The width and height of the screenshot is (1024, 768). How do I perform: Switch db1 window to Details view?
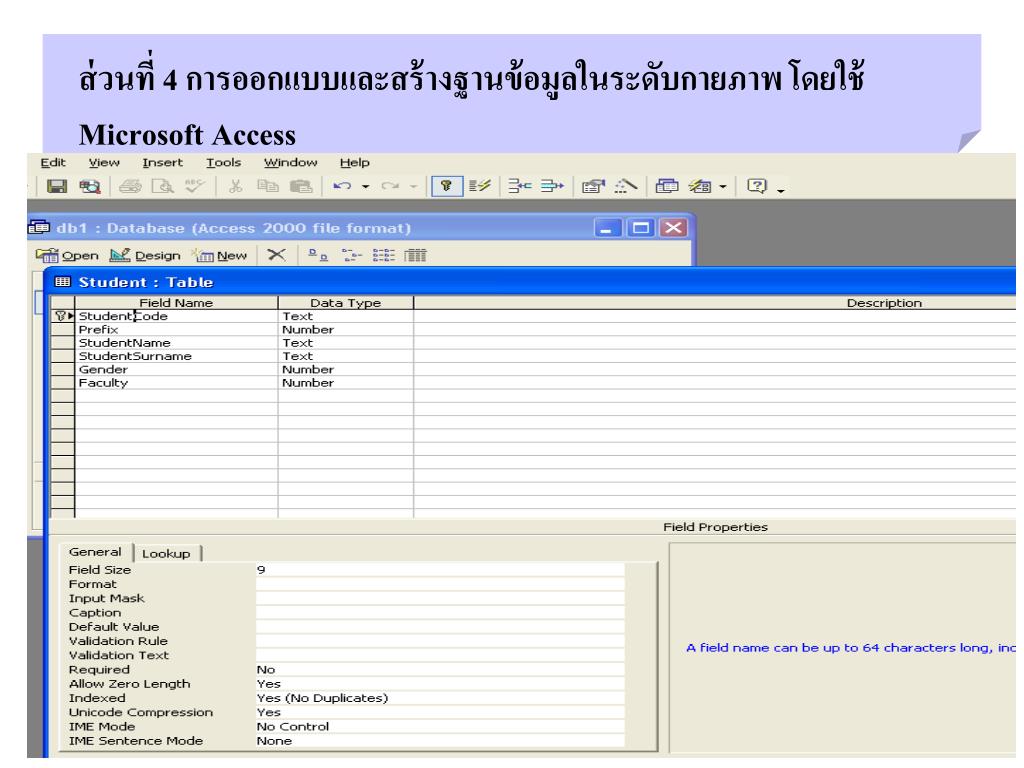click(x=415, y=255)
